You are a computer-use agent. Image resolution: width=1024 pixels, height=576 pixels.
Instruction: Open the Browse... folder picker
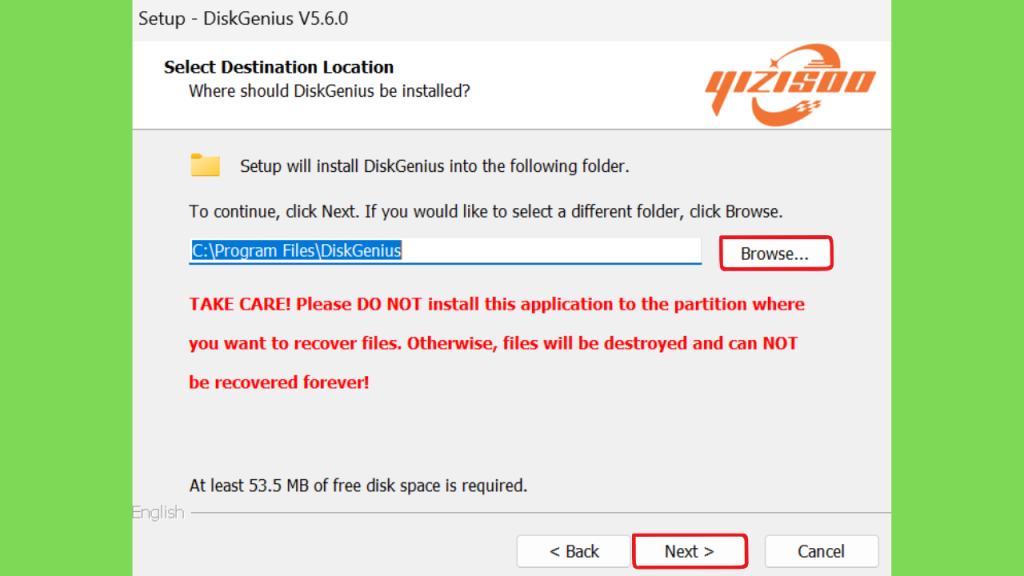click(776, 253)
